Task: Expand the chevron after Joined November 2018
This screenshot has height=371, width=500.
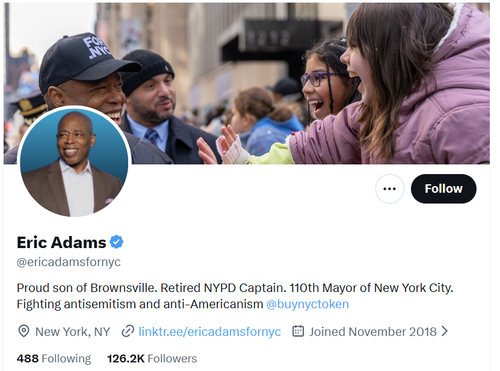Action: (444, 331)
